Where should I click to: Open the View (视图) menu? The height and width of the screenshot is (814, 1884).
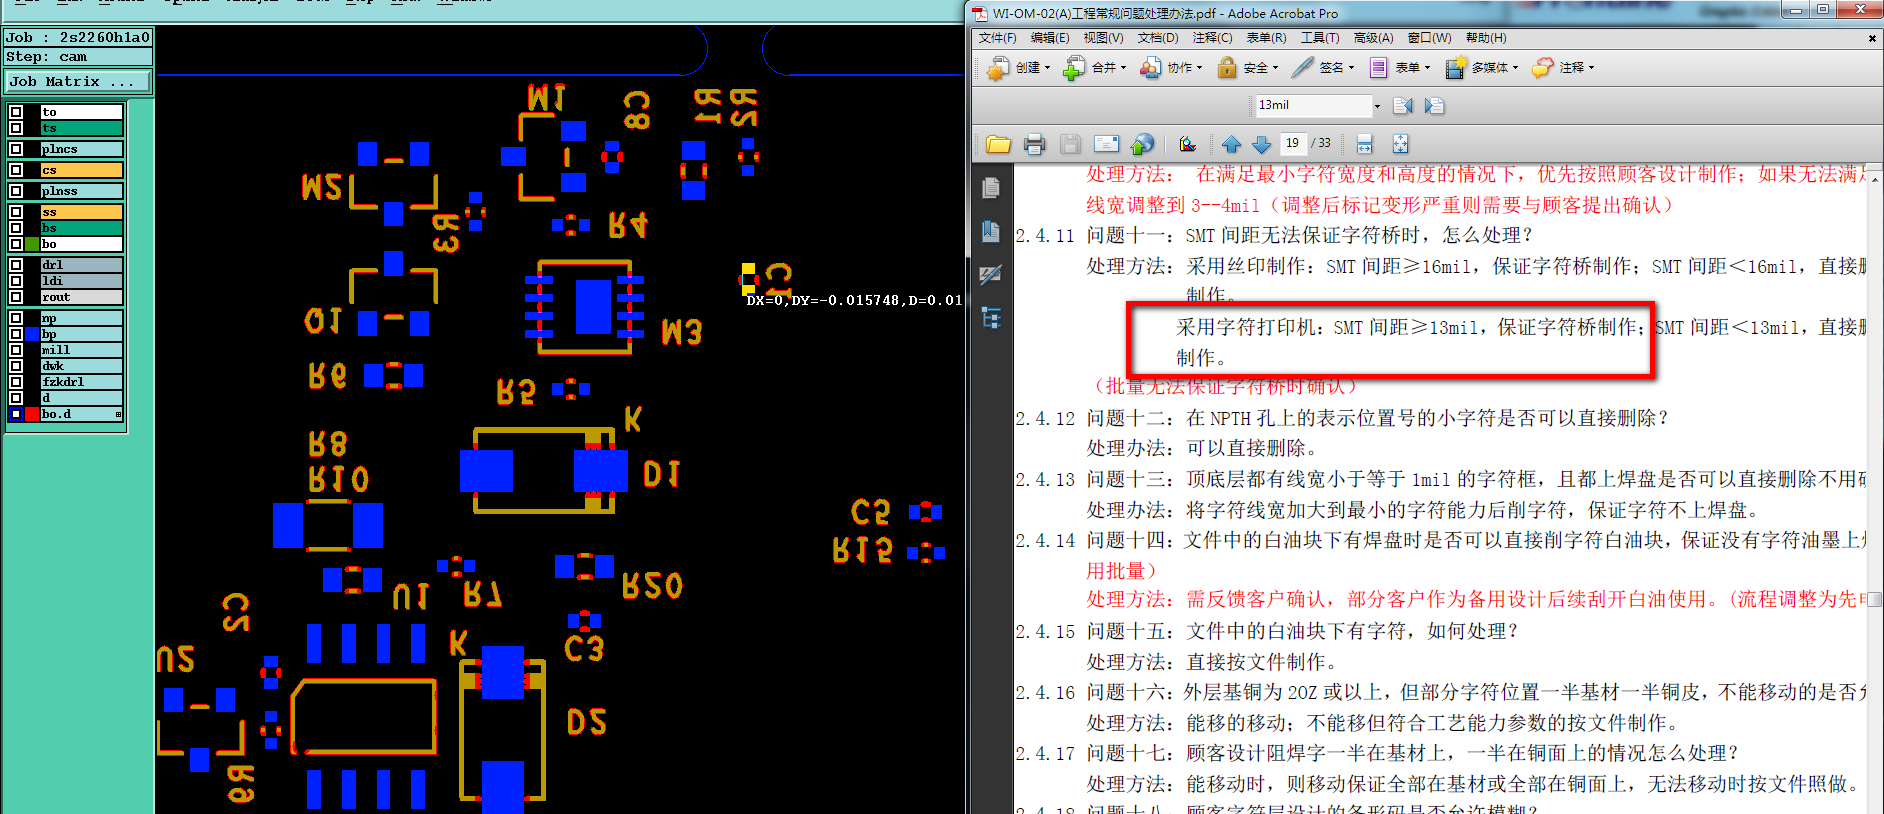pos(1103,38)
